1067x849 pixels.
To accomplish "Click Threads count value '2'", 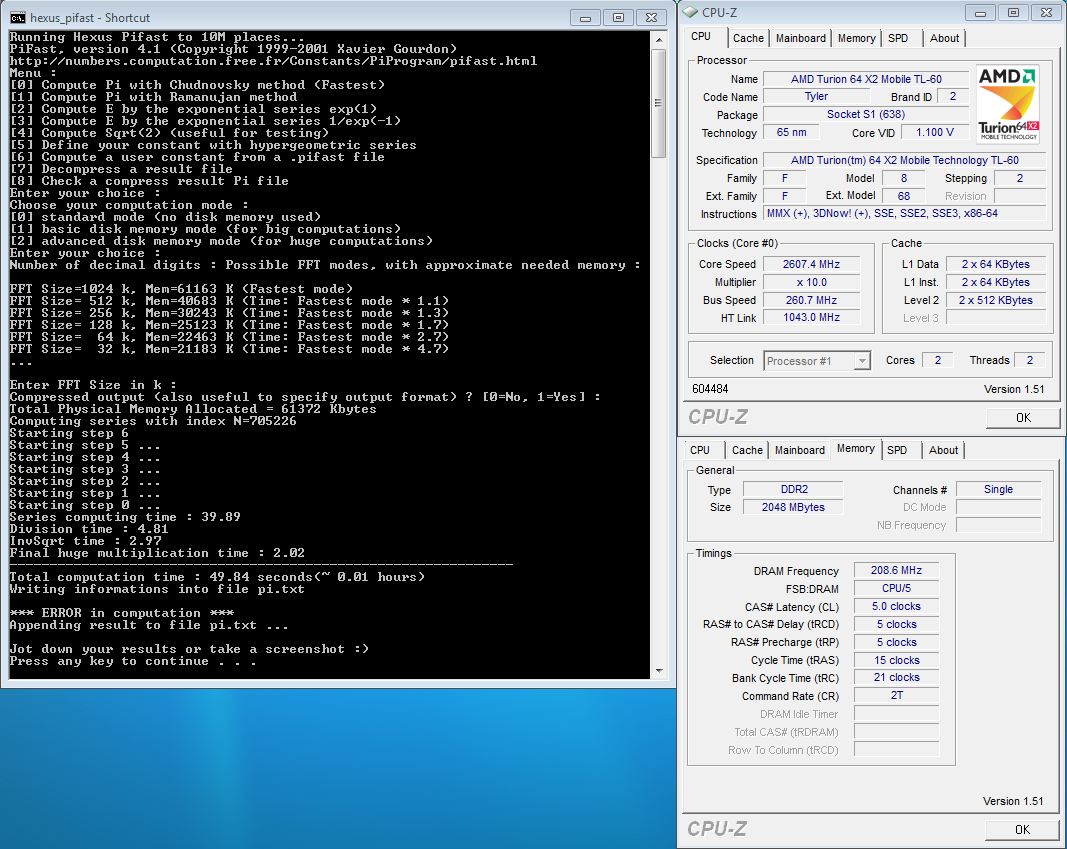I will 1030,360.
